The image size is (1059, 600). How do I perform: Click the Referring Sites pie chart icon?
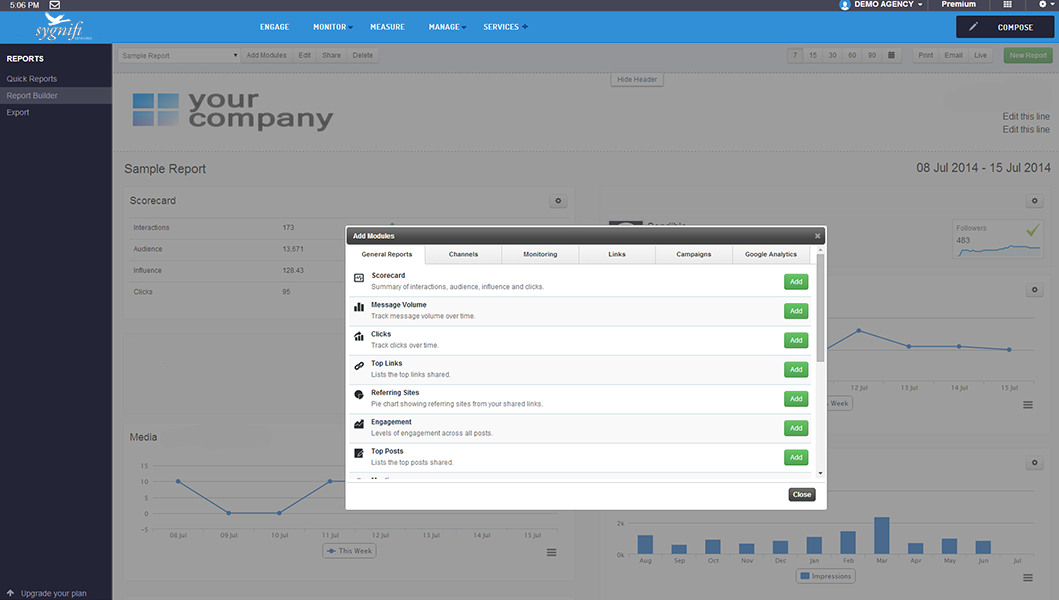click(x=359, y=395)
